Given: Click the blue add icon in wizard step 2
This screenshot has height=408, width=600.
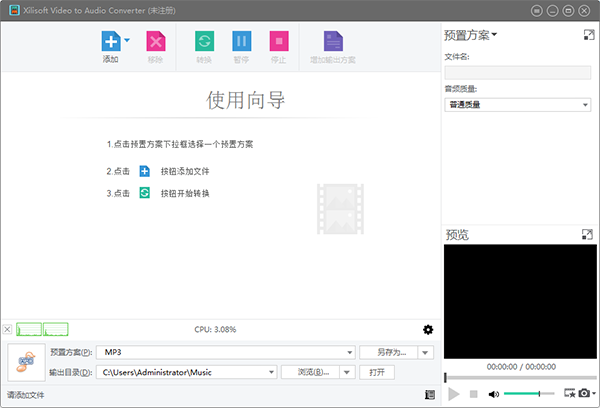Looking at the screenshot, I should pos(145,171).
